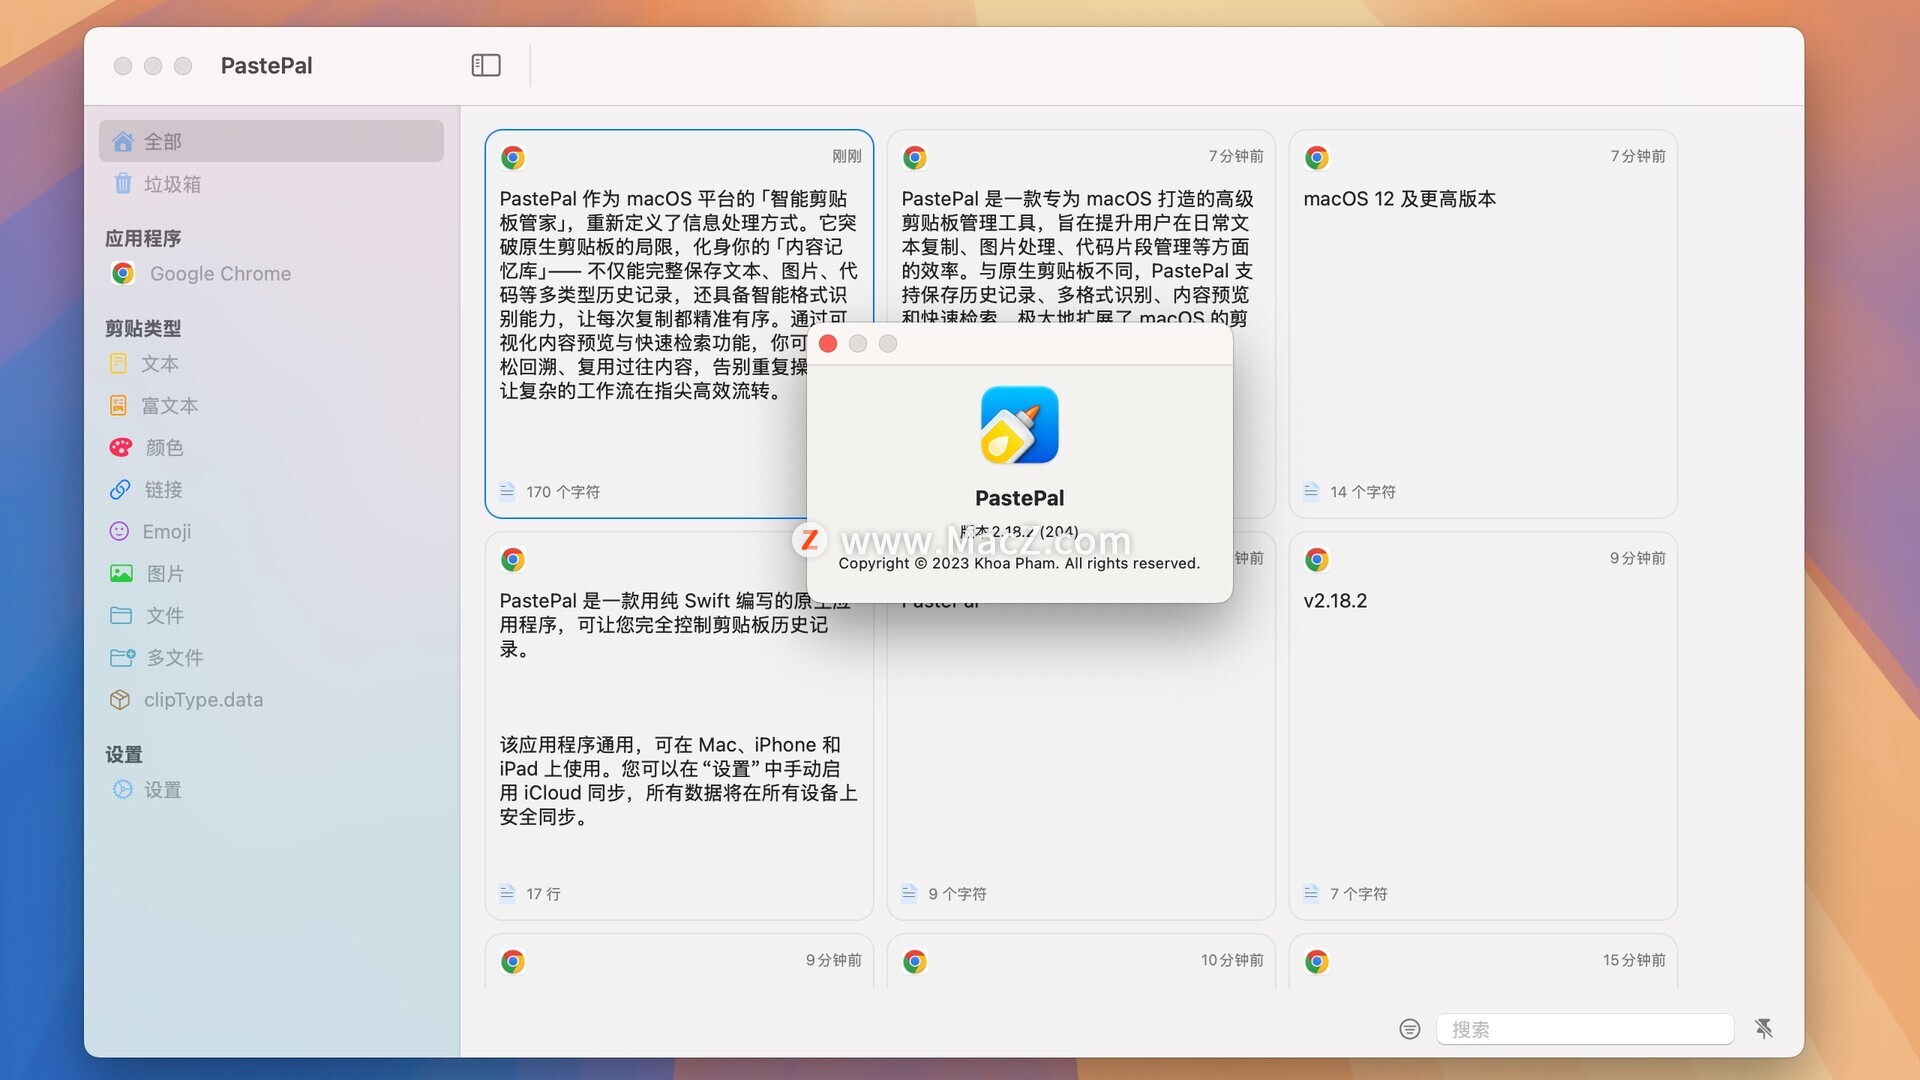Toggle the pin window icon
Screen dimensions: 1920x1080
click(1764, 1029)
